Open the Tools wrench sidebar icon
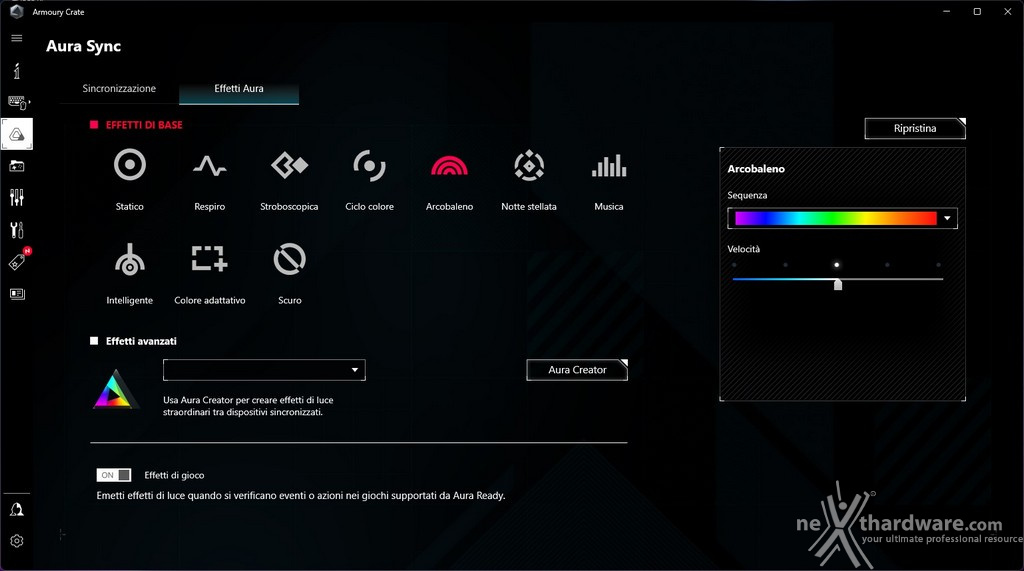Image resolution: width=1024 pixels, height=571 pixels. [17, 230]
